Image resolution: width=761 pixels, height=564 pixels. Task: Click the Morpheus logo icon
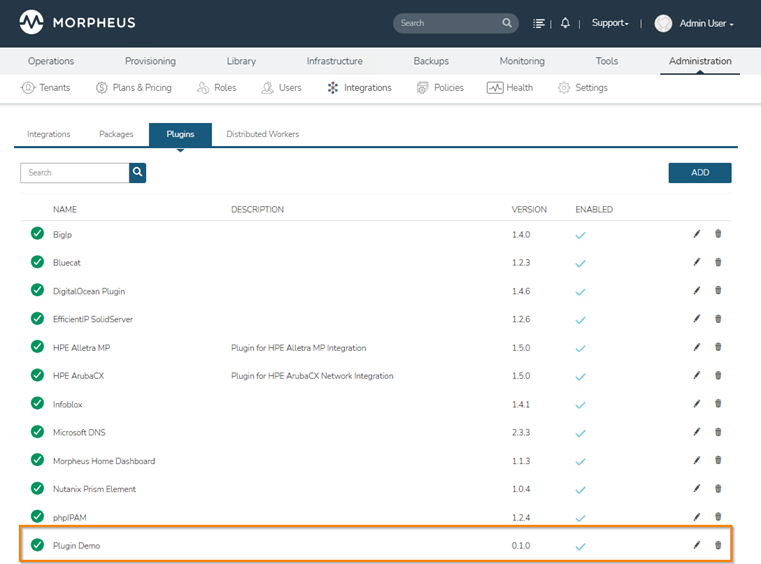click(32, 22)
